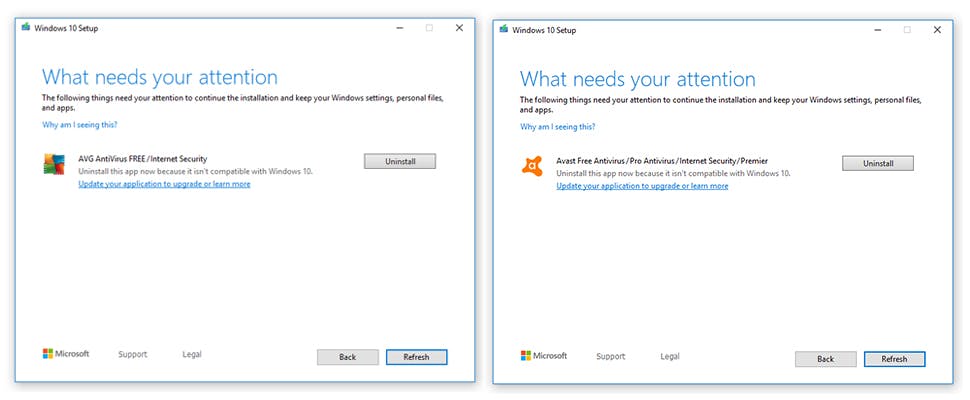Open Support link in the Avast window

tap(611, 356)
